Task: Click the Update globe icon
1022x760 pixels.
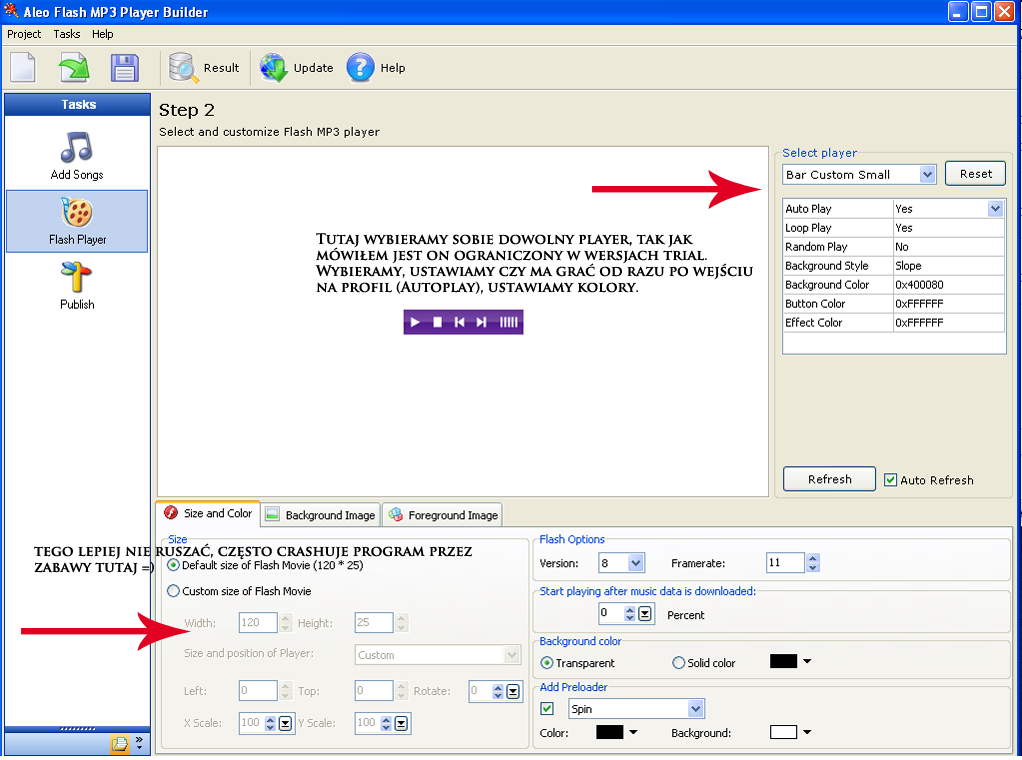Action: click(273, 67)
